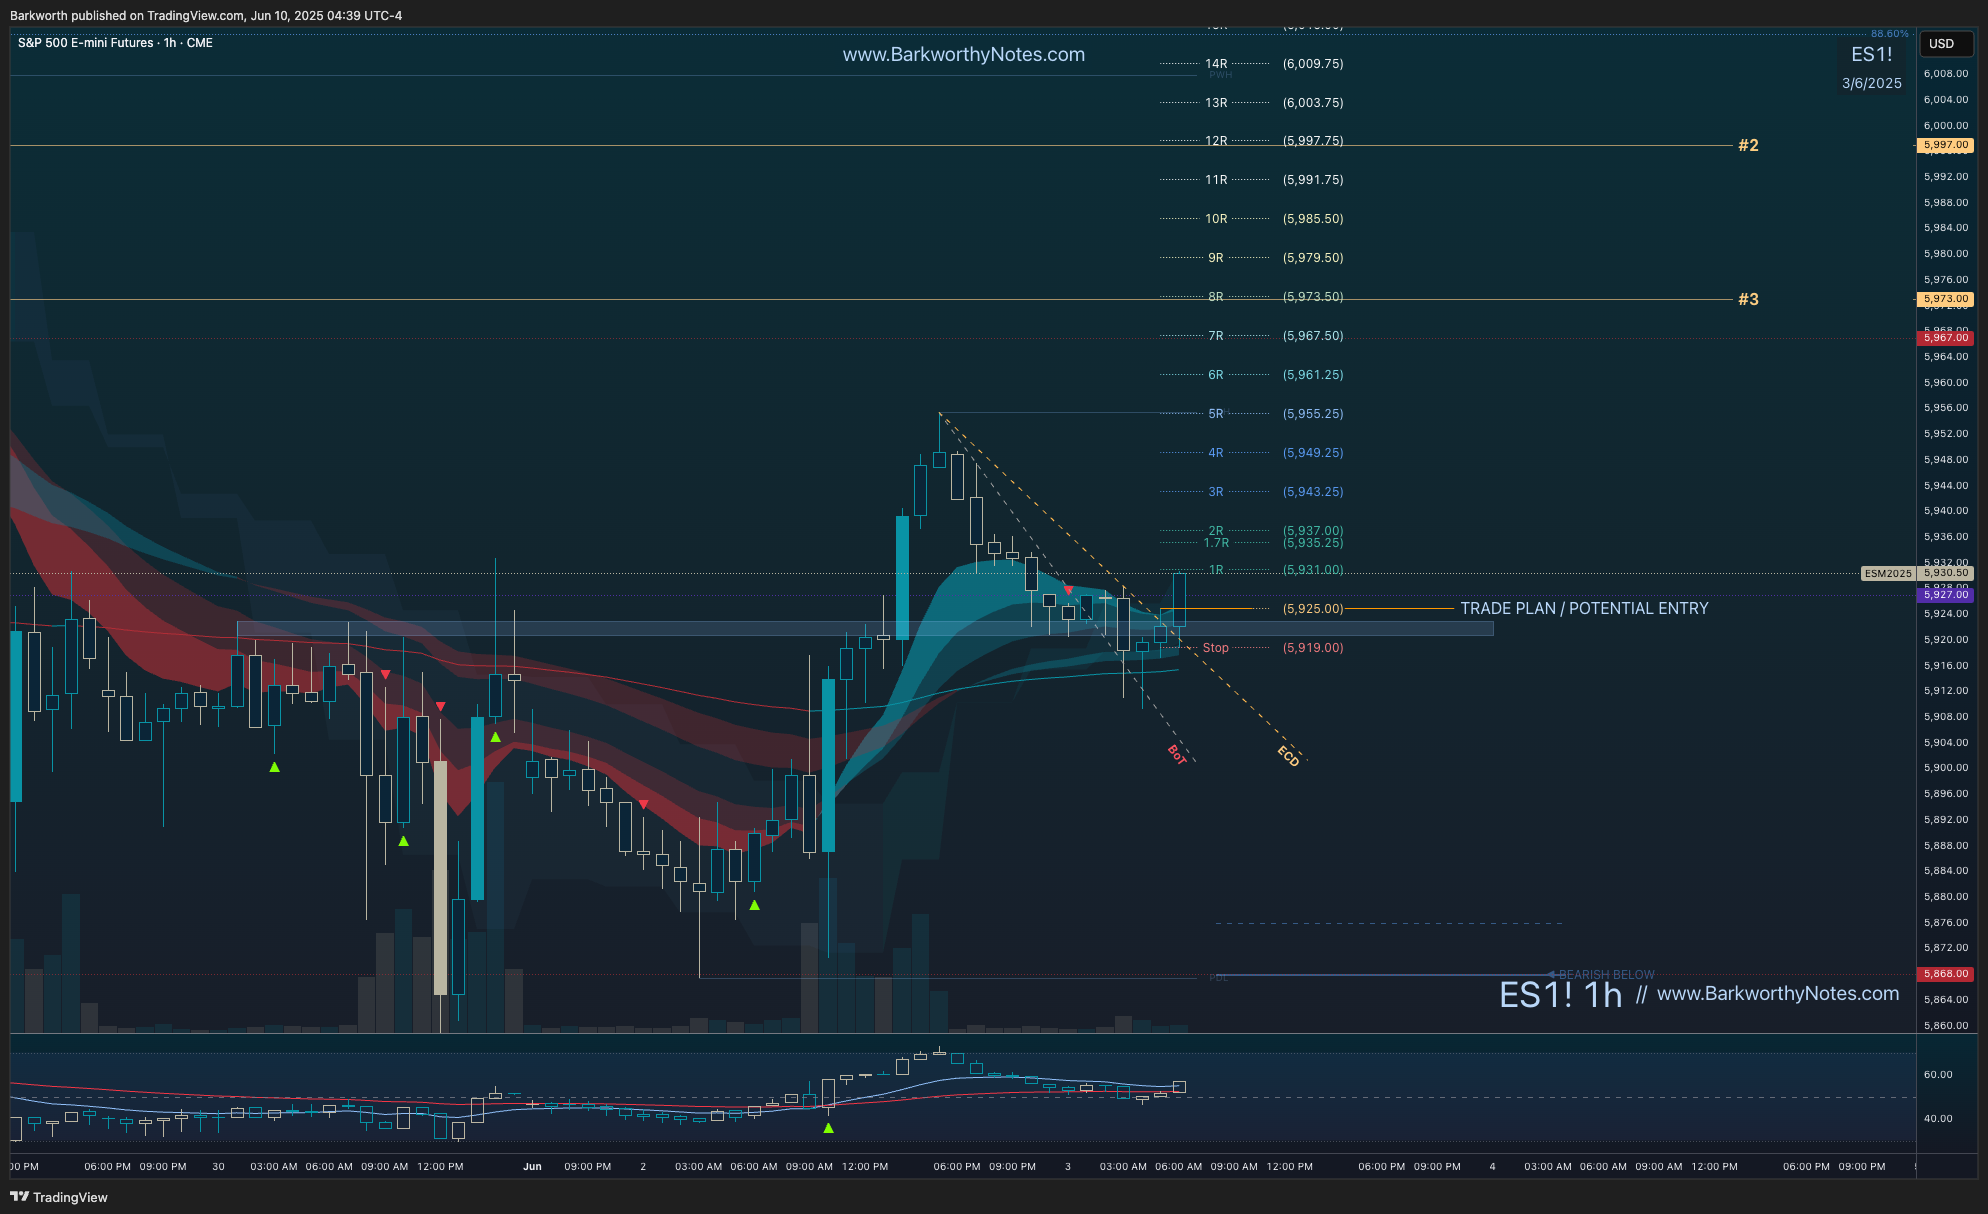Click the red BoT trendline label

(1177, 755)
